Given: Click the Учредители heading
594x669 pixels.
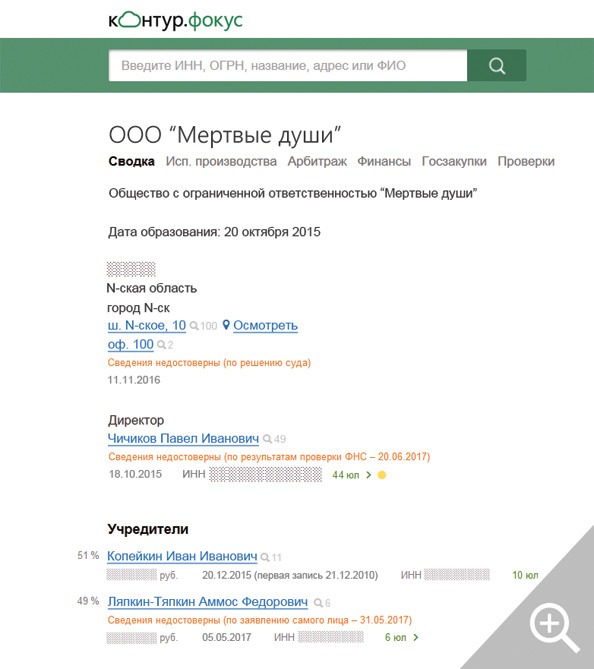Looking at the screenshot, I should click(148, 529).
